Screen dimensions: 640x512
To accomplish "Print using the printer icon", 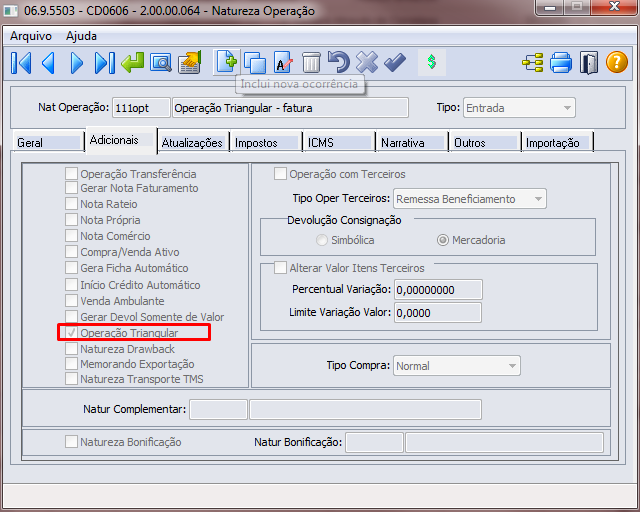I will tap(561, 63).
